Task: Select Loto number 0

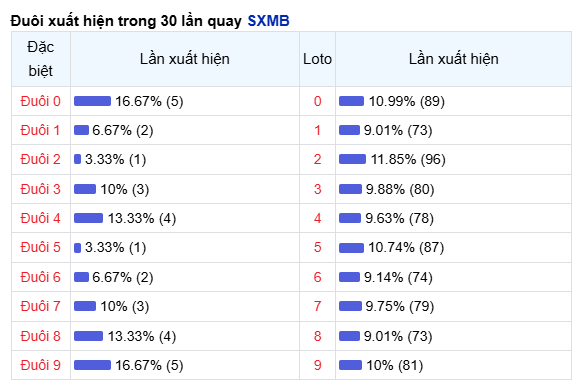Action: click(317, 101)
